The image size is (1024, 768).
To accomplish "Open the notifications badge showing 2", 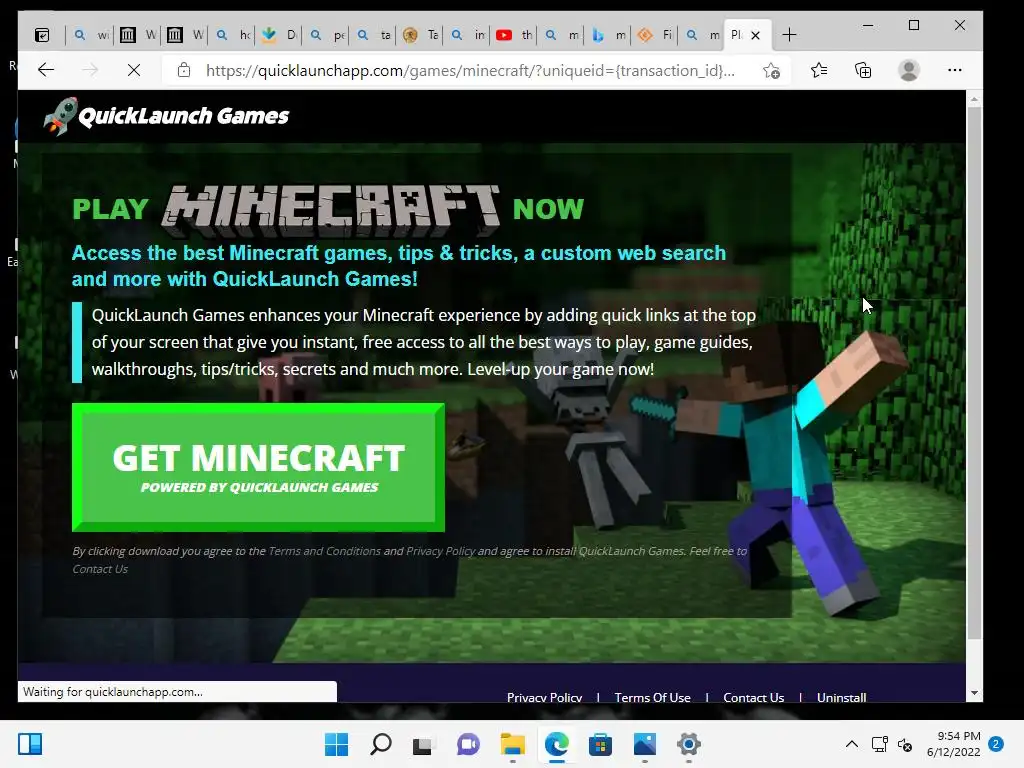I will (996, 744).
